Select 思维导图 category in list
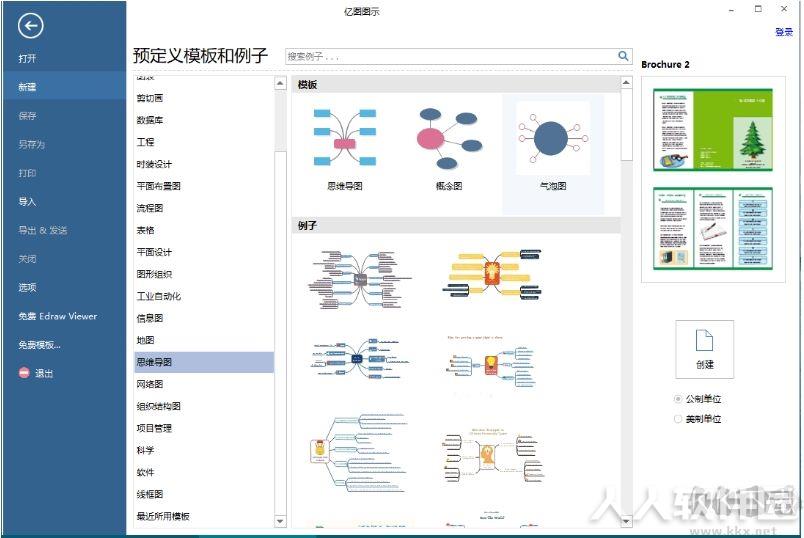804x538 pixels. pos(204,362)
